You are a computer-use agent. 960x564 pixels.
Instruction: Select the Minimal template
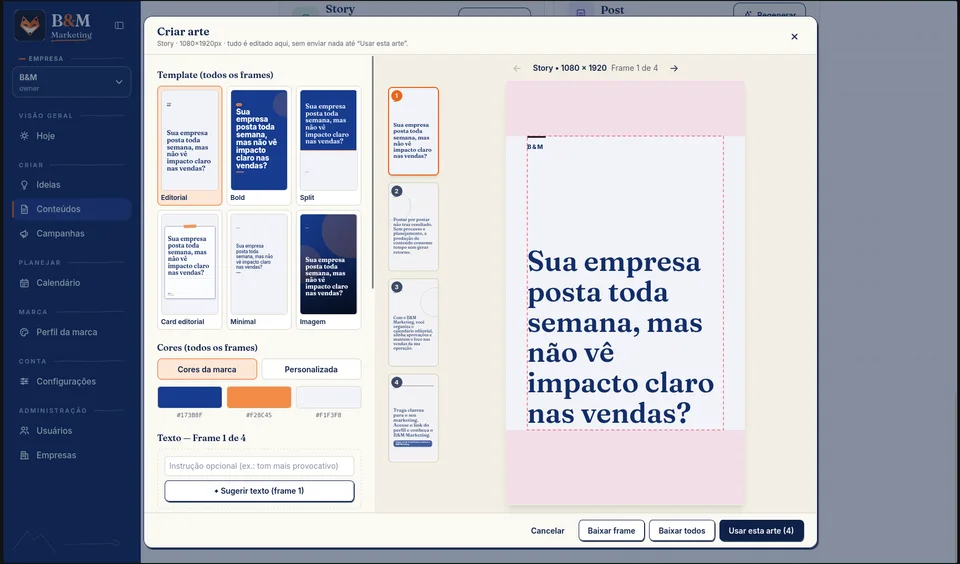(259, 269)
